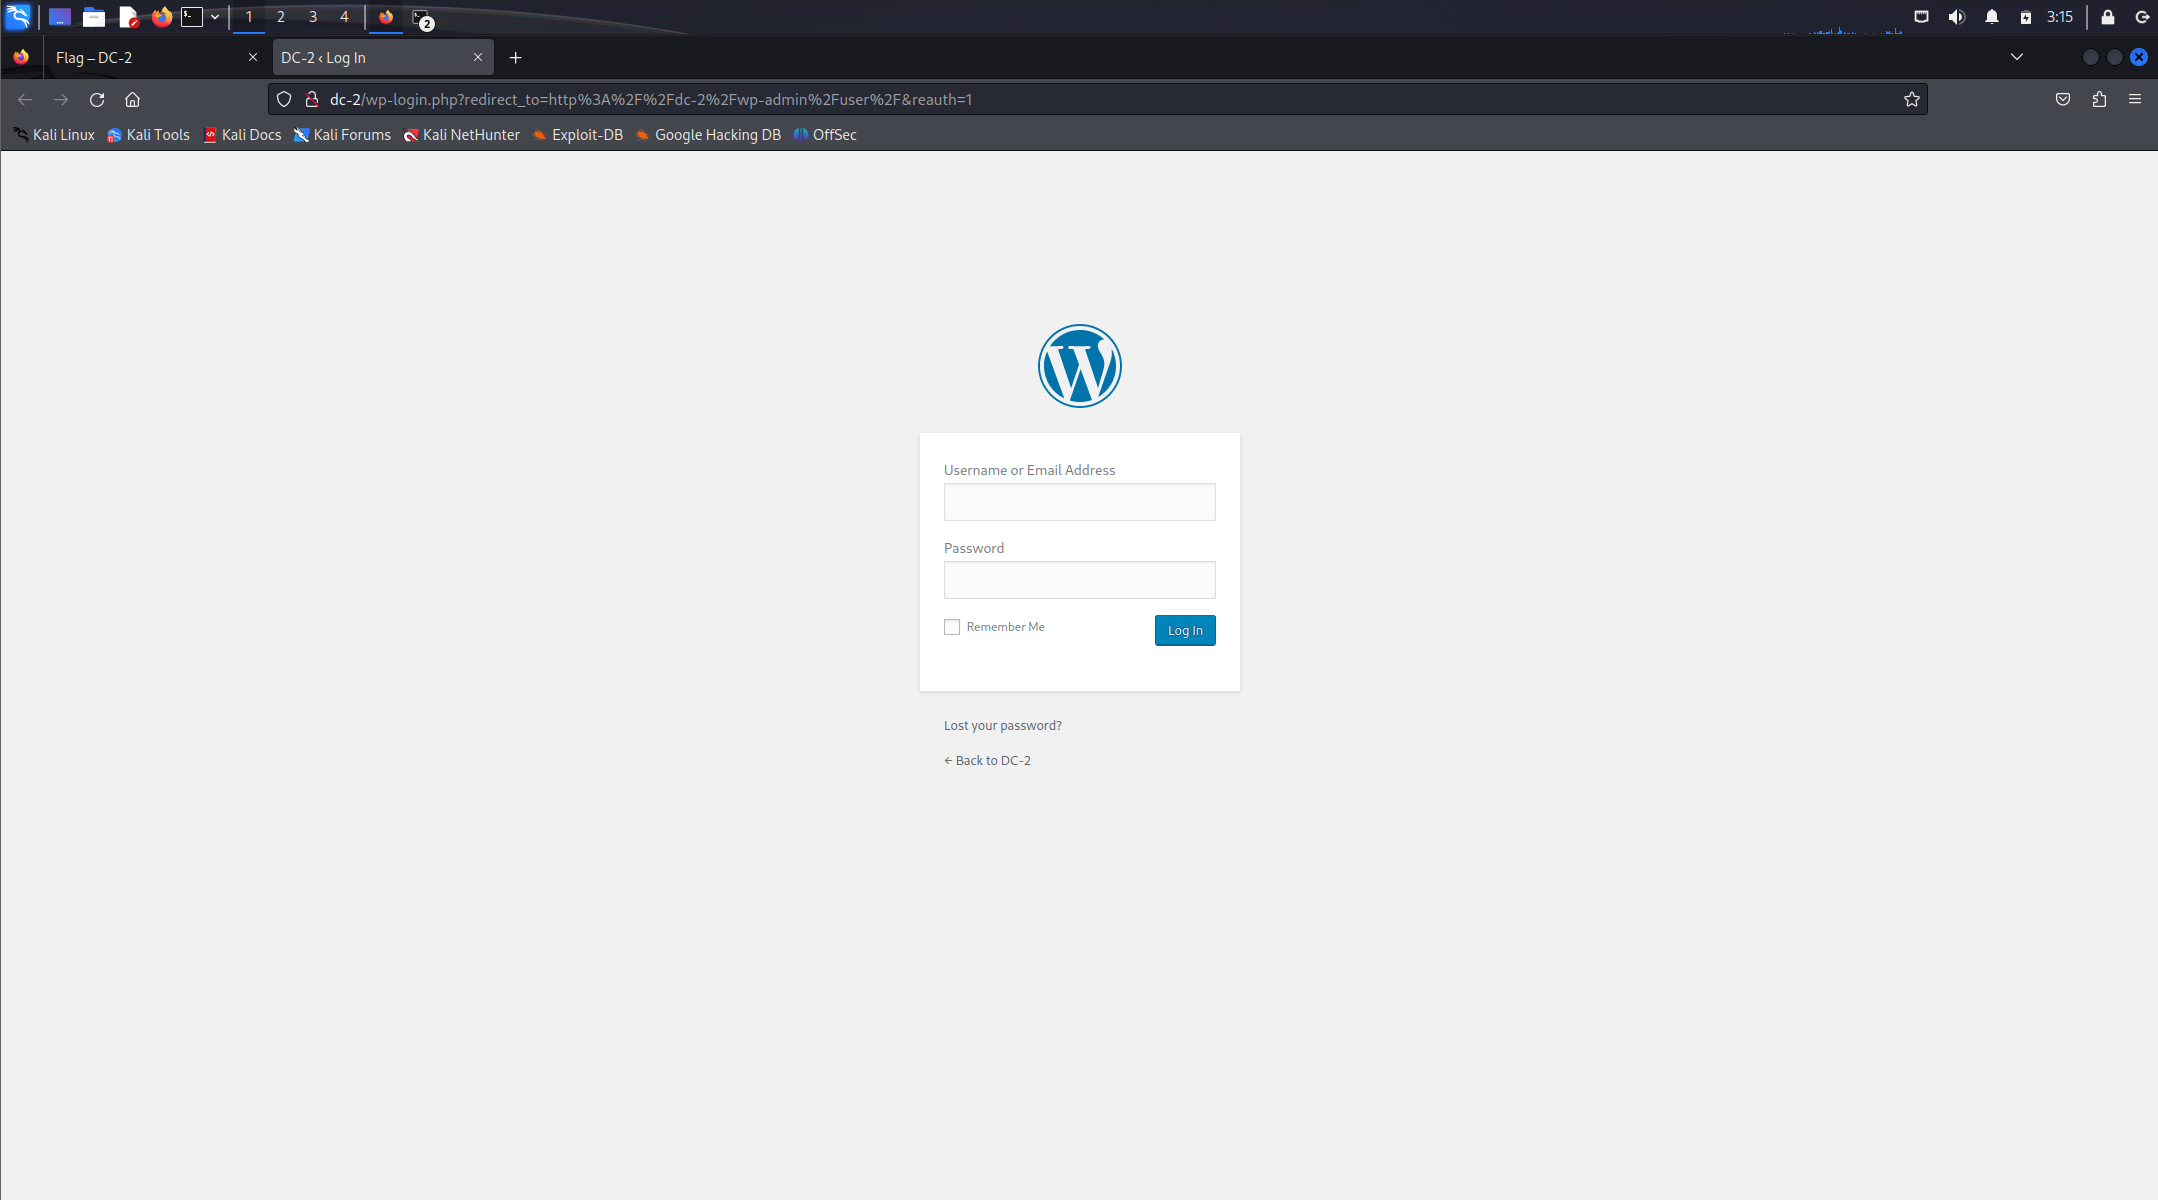Go back one page
Screen dimensions: 2158x1200
pos(25,99)
